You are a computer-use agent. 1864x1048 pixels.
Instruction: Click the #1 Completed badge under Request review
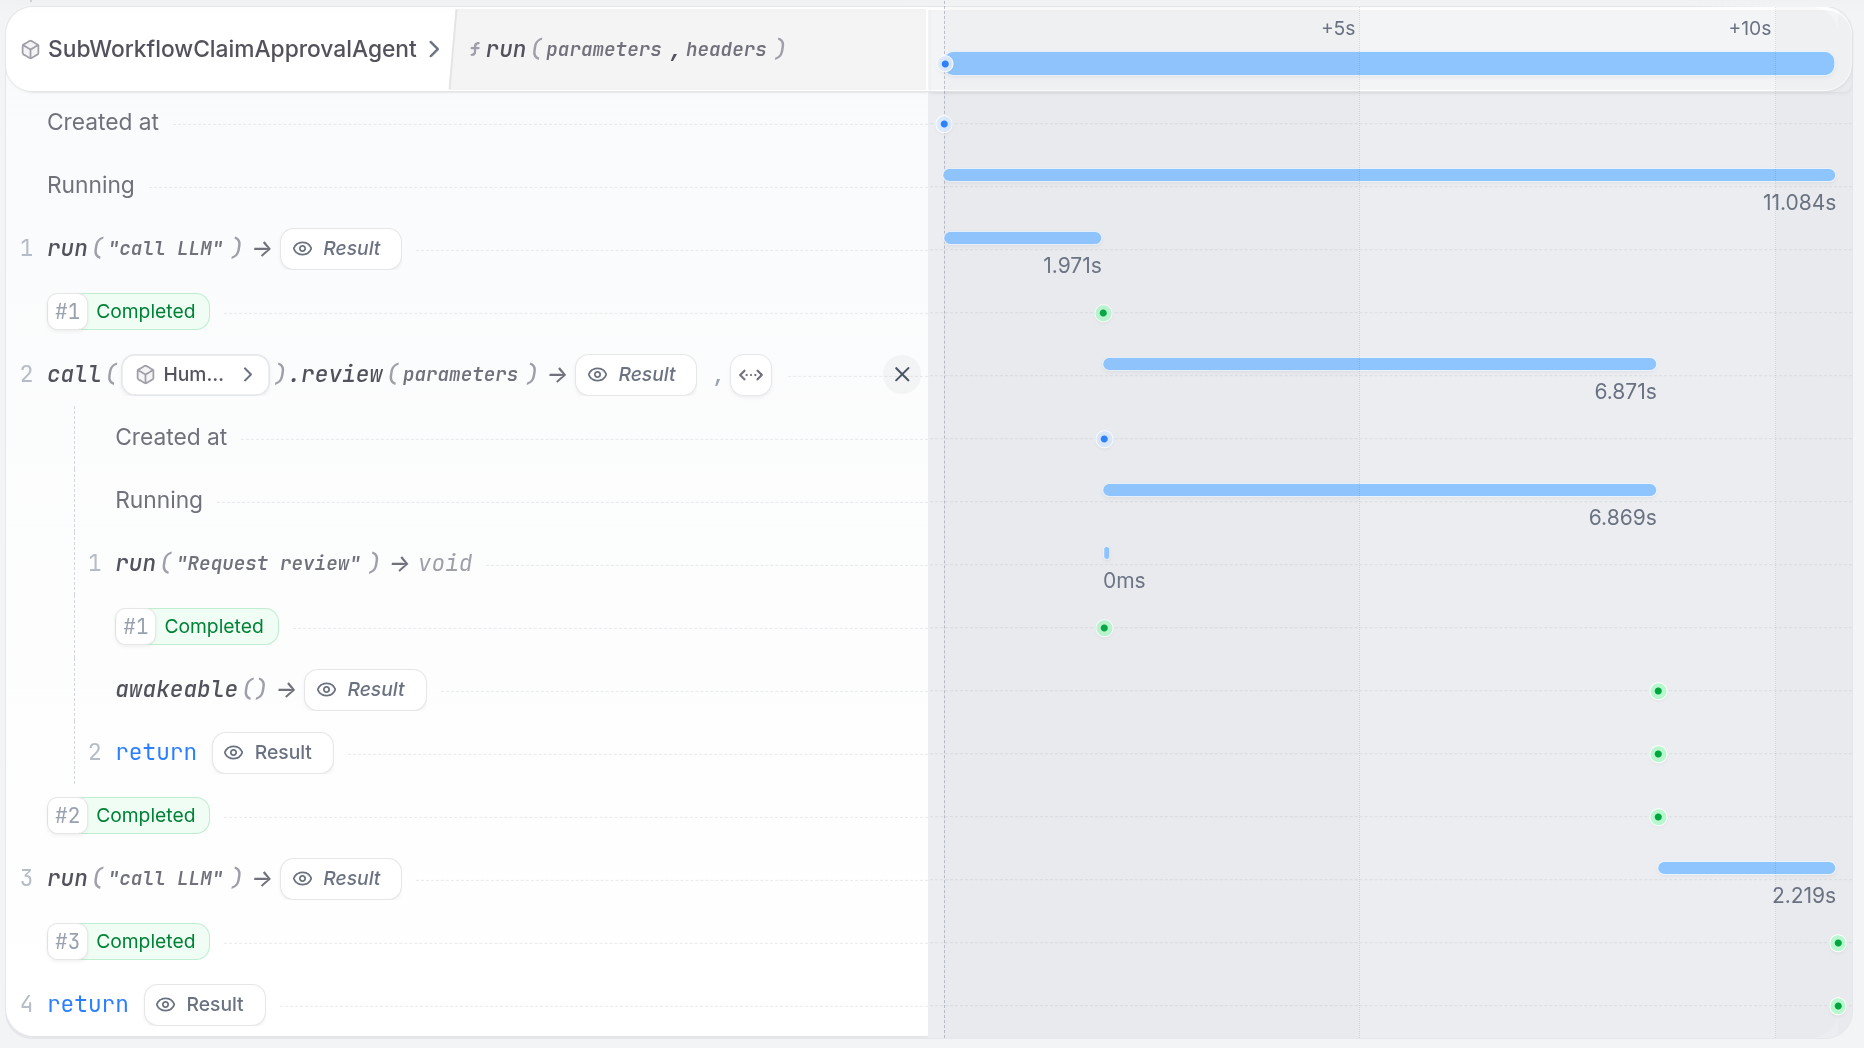click(x=196, y=627)
